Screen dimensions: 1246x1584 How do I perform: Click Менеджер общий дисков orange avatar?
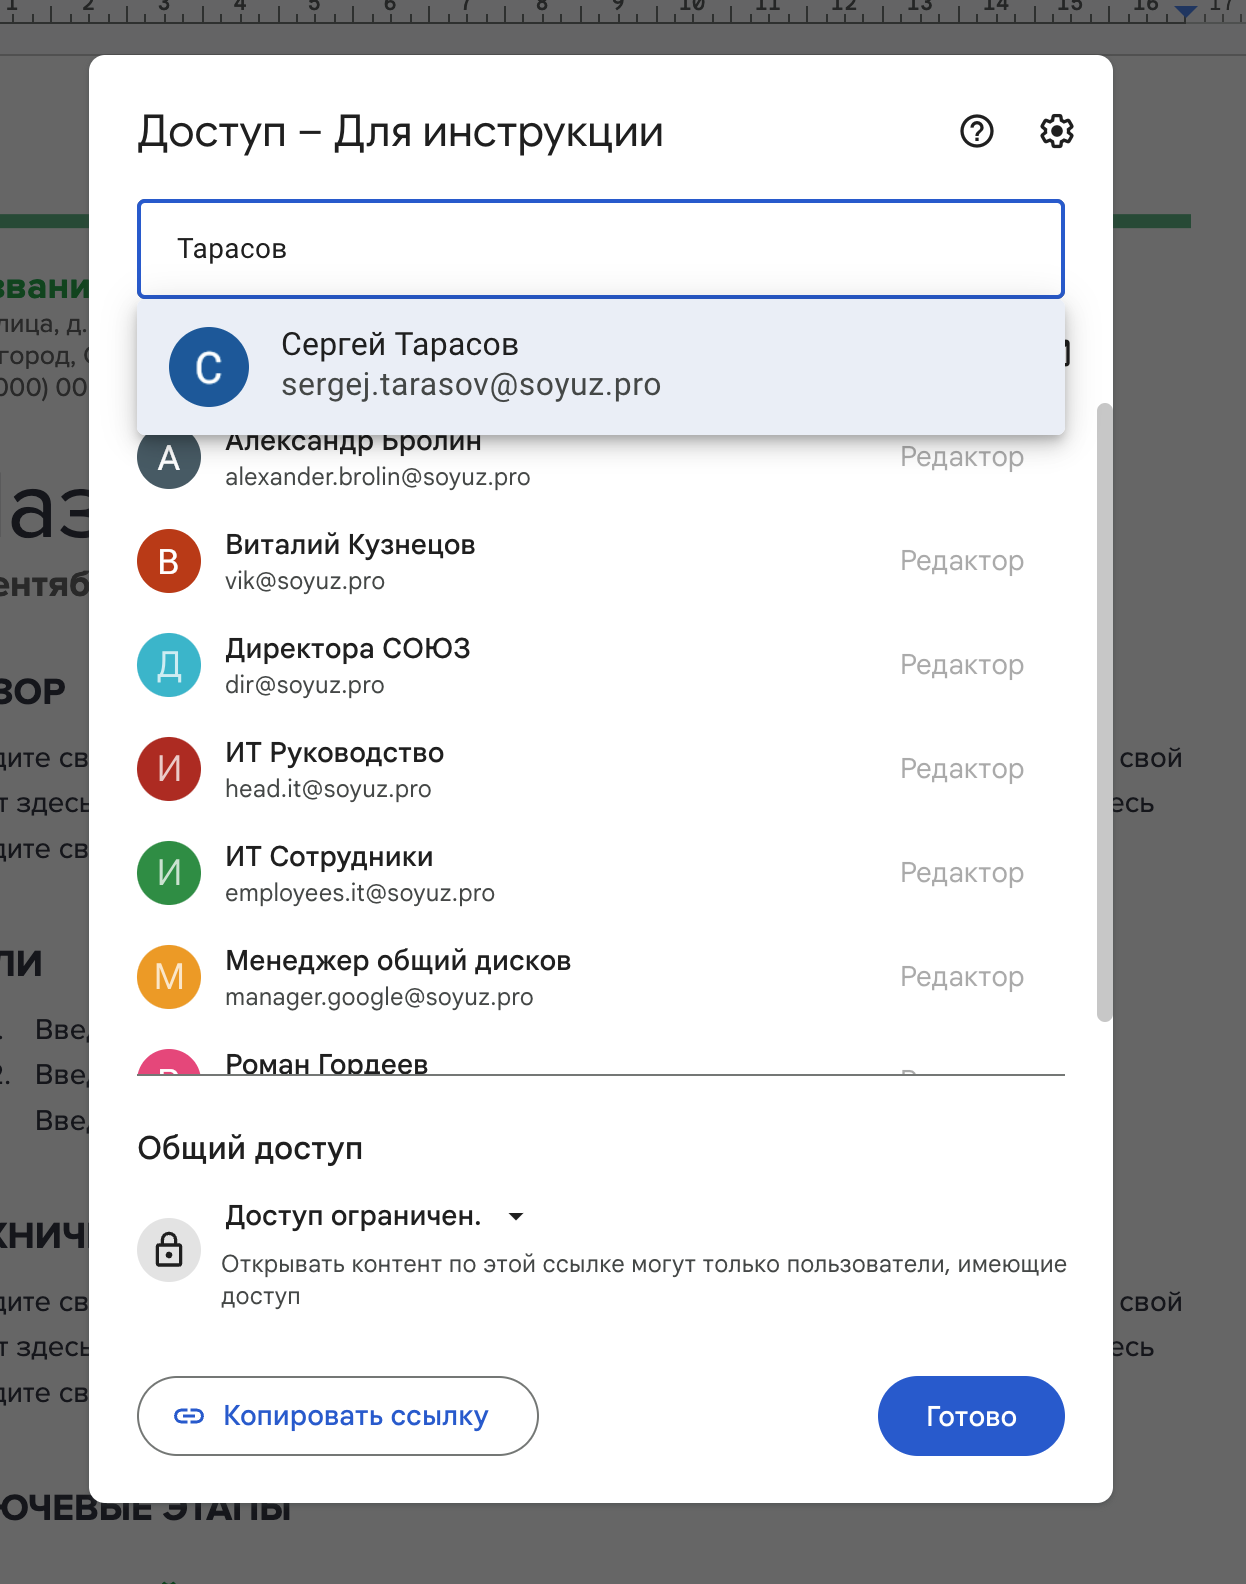click(x=169, y=977)
